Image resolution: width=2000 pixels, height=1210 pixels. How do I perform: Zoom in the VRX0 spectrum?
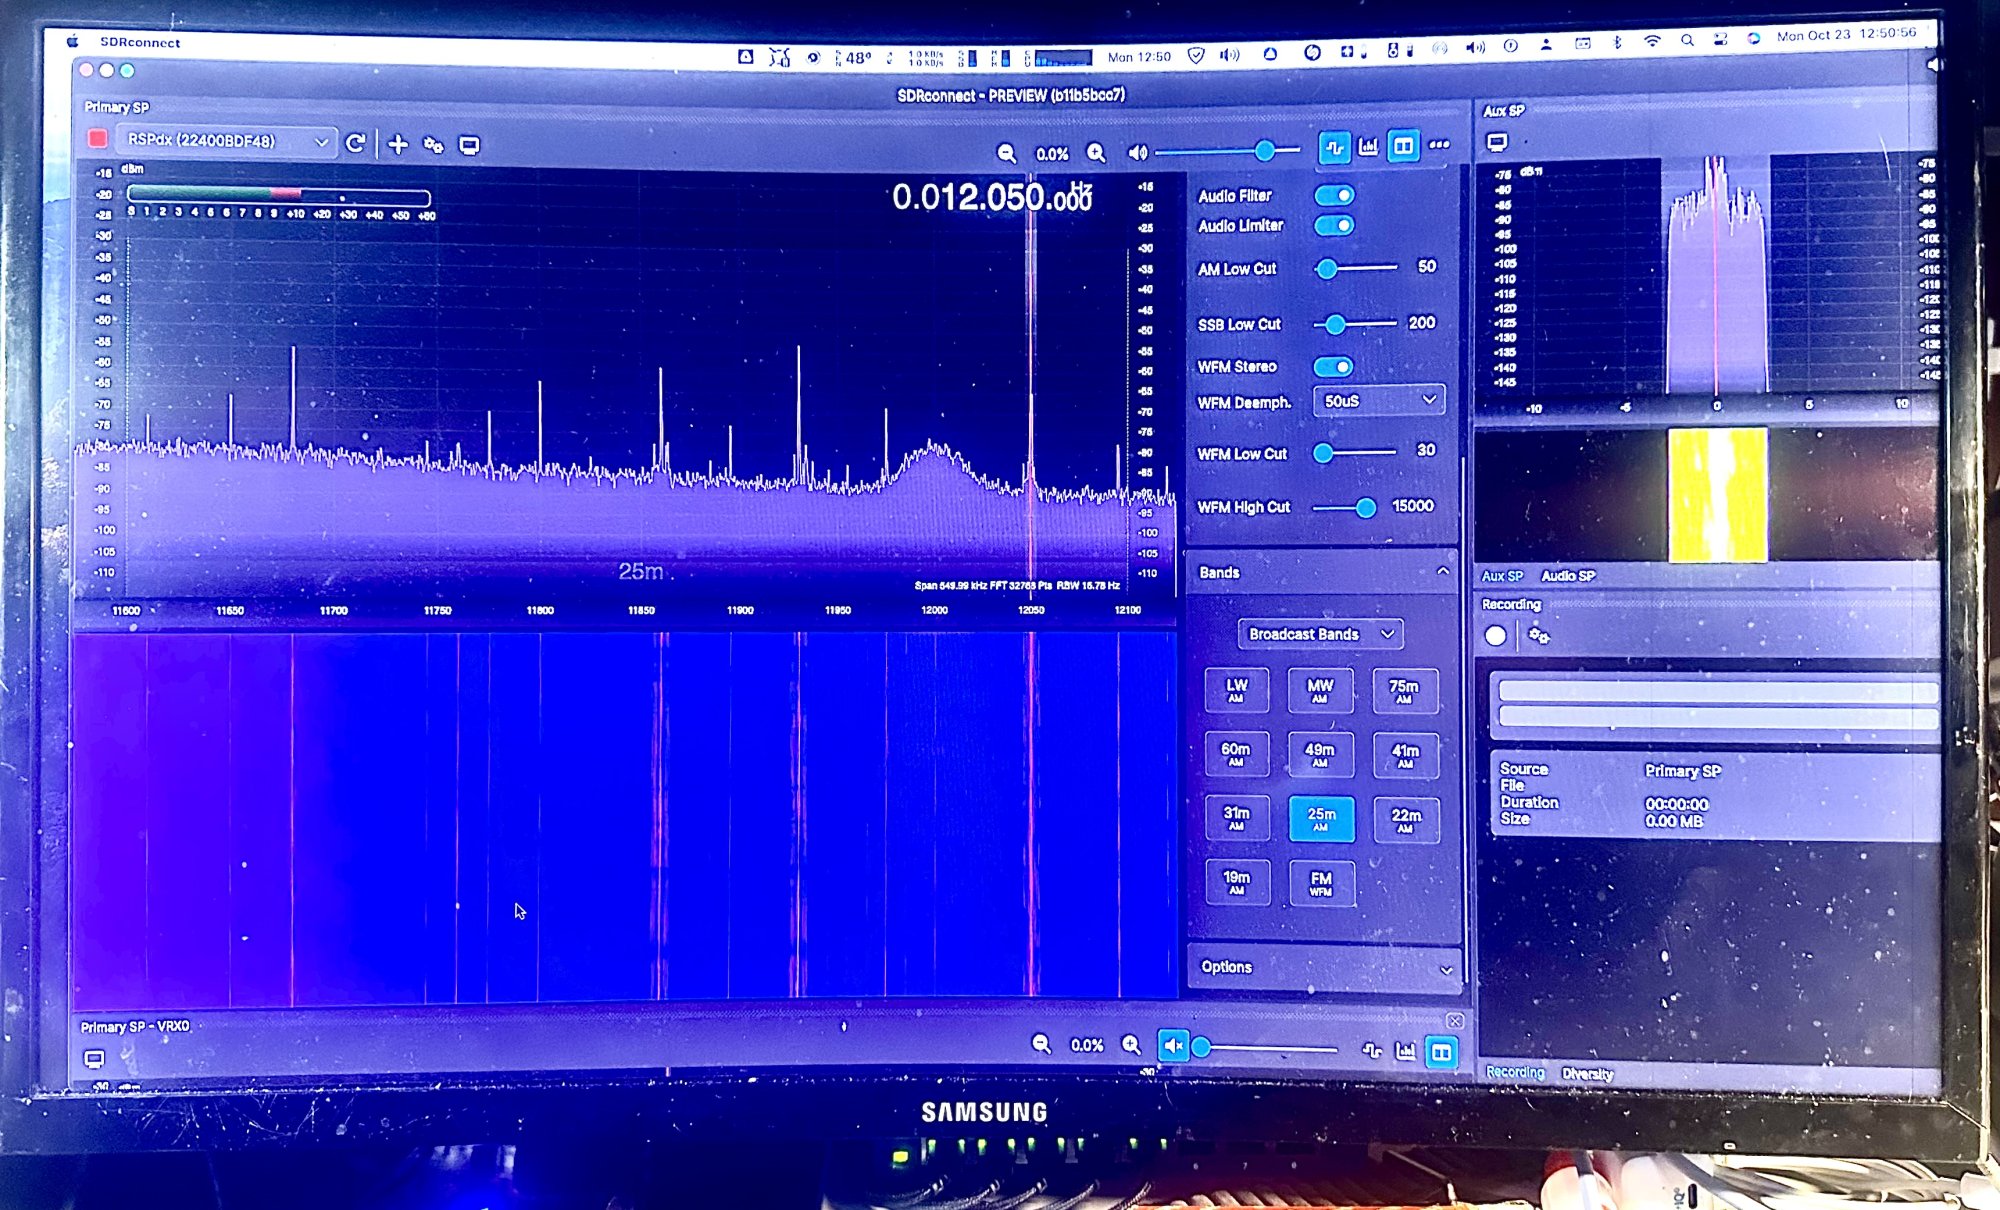tap(1131, 1045)
